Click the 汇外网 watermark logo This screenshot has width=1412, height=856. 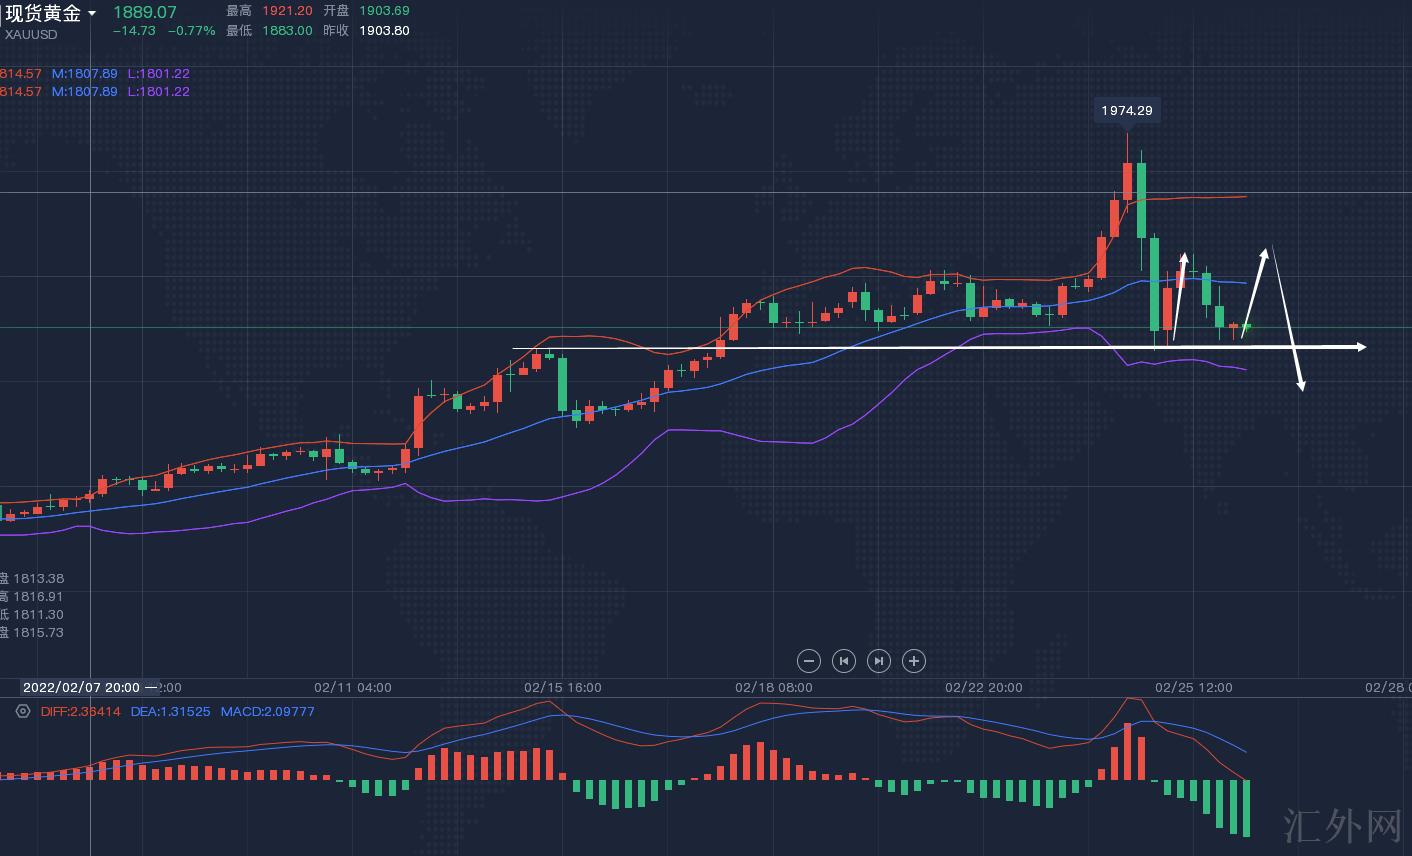[1342, 827]
